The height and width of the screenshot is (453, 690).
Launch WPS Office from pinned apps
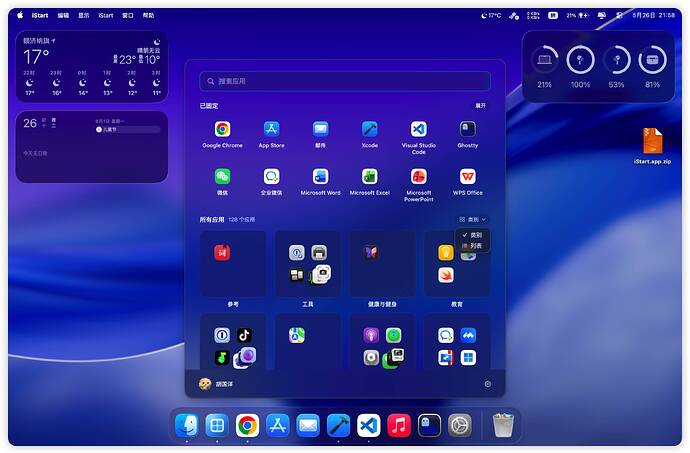[467, 177]
